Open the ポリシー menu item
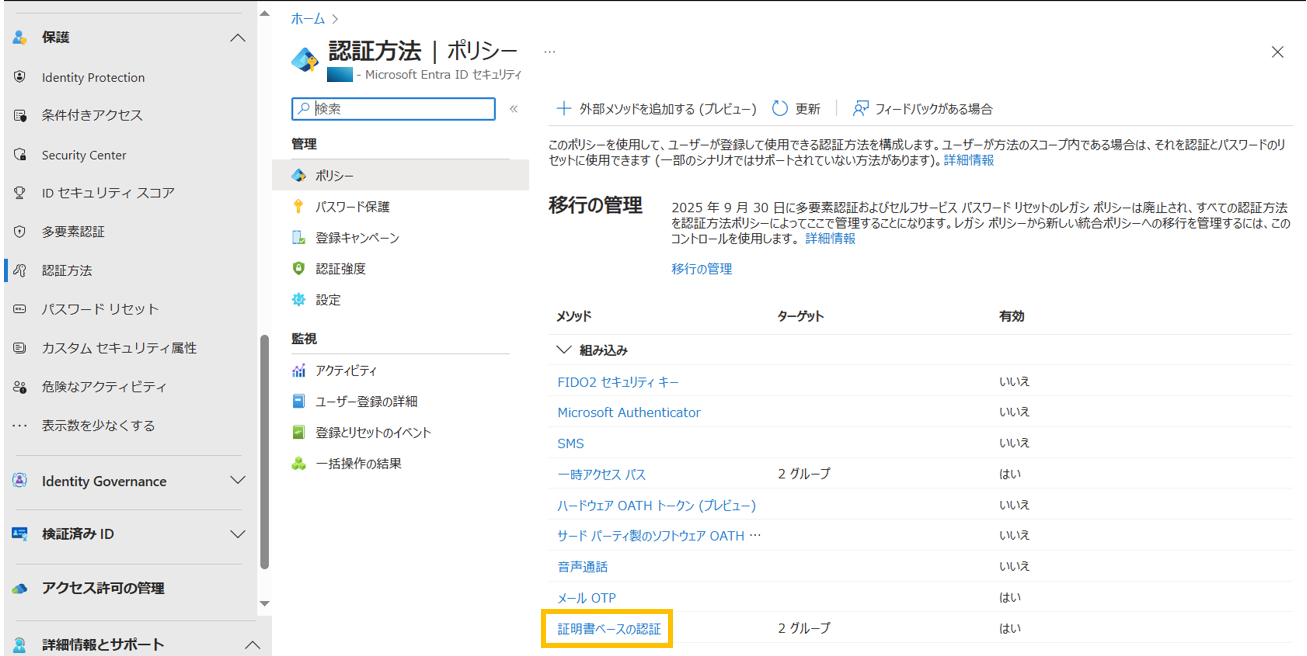This screenshot has height=656, width=1307. pyautogui.click(x=401, y=175)
